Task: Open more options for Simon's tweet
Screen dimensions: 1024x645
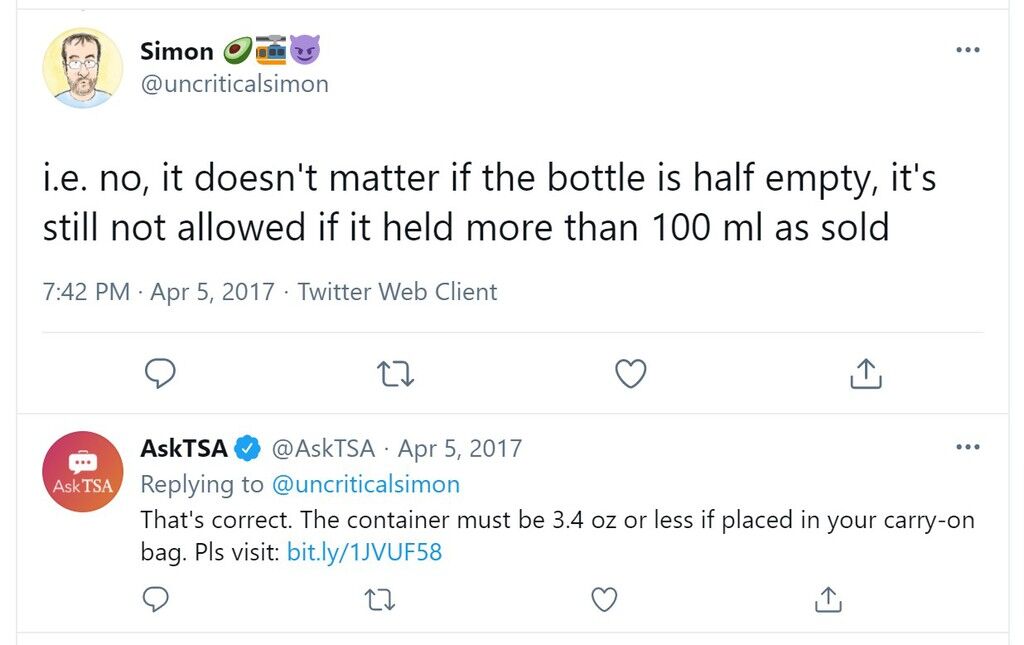Action: (967, 50)
